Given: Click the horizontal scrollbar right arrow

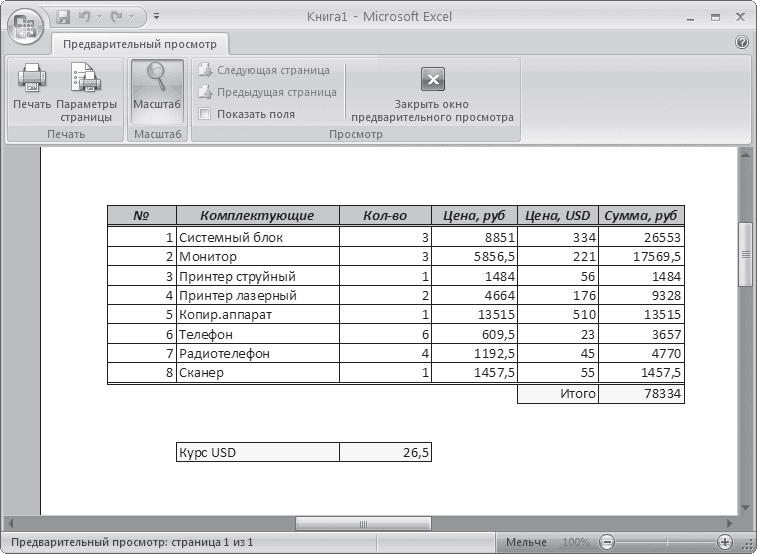Looking at the screenshot, I should [729, 524].
